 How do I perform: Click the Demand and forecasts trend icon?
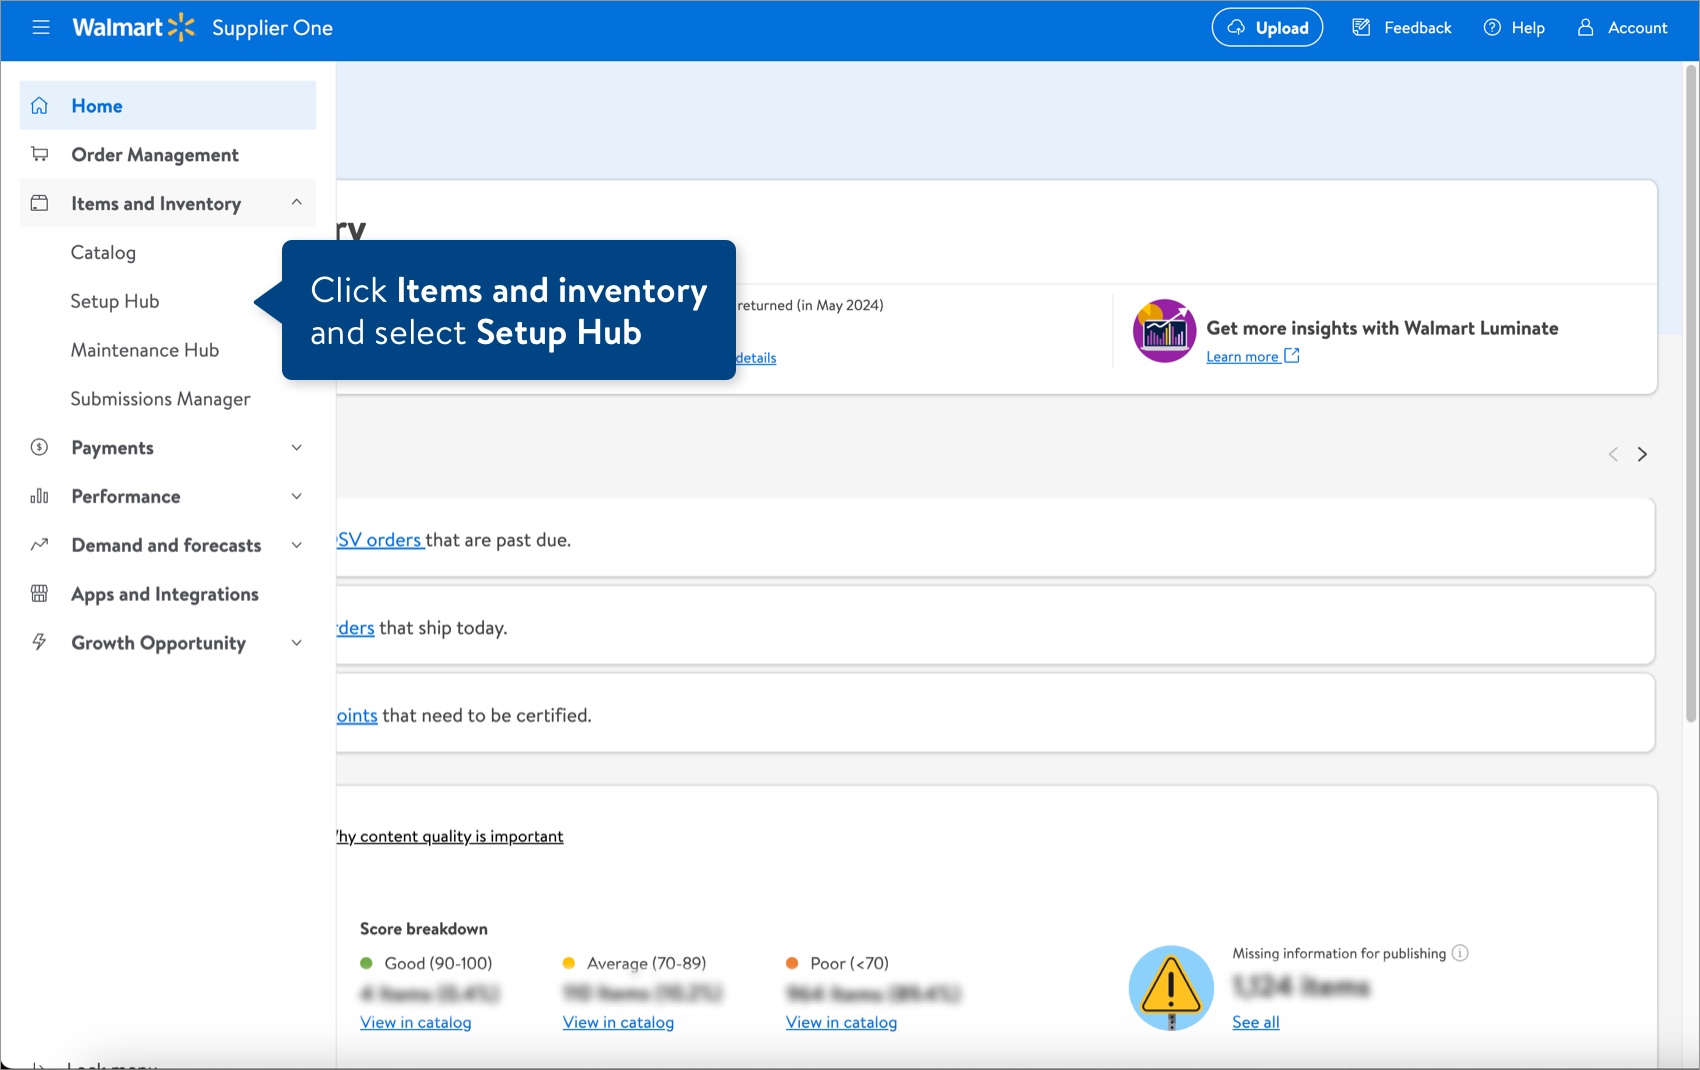pyautogui.click(x=39, y=545)
